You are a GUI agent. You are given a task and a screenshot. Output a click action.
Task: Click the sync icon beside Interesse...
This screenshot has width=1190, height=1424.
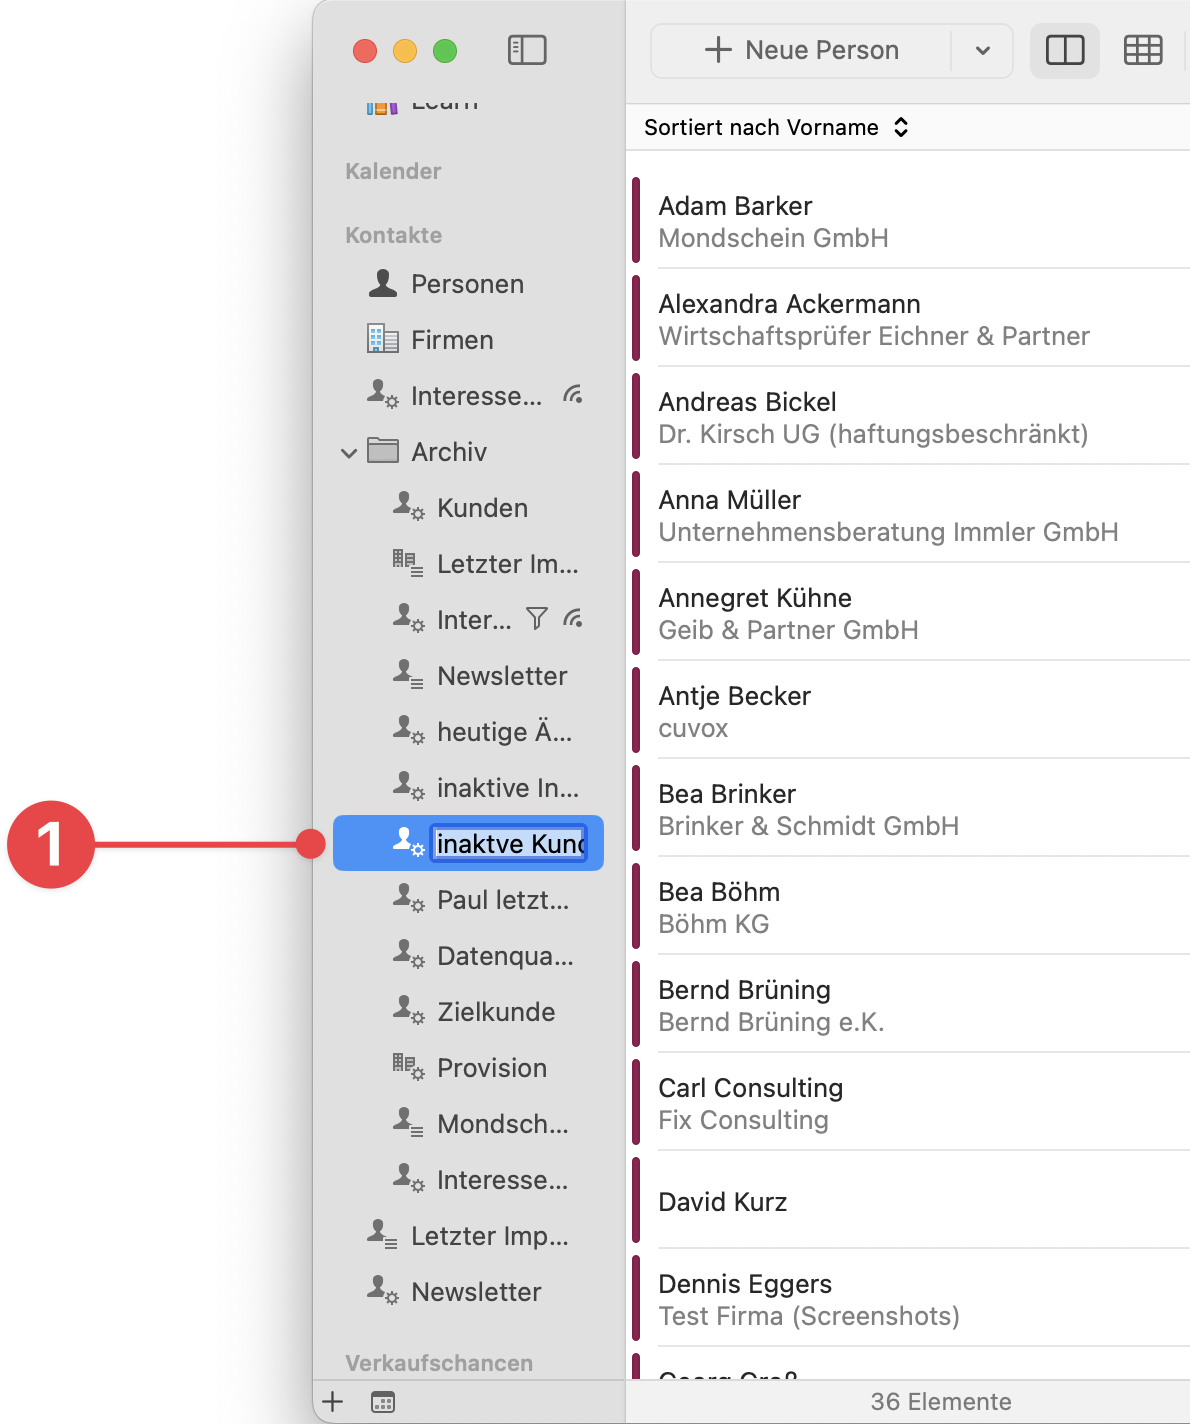click(x=573, y=394)
